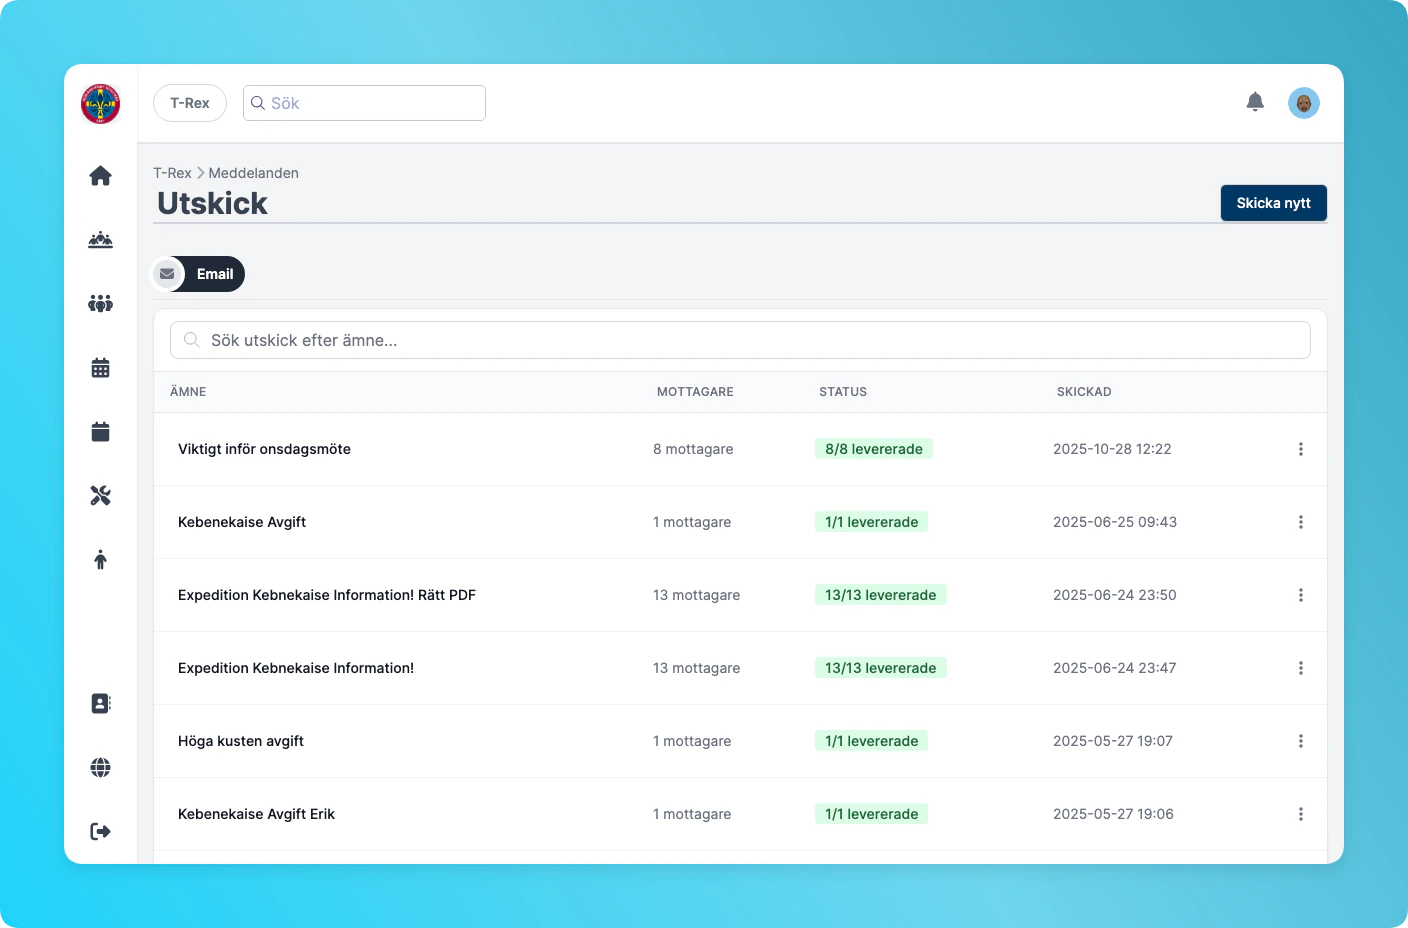Click '8 mottagare' cell
The image size is (1408, 928).
click(x=693, y=449)
